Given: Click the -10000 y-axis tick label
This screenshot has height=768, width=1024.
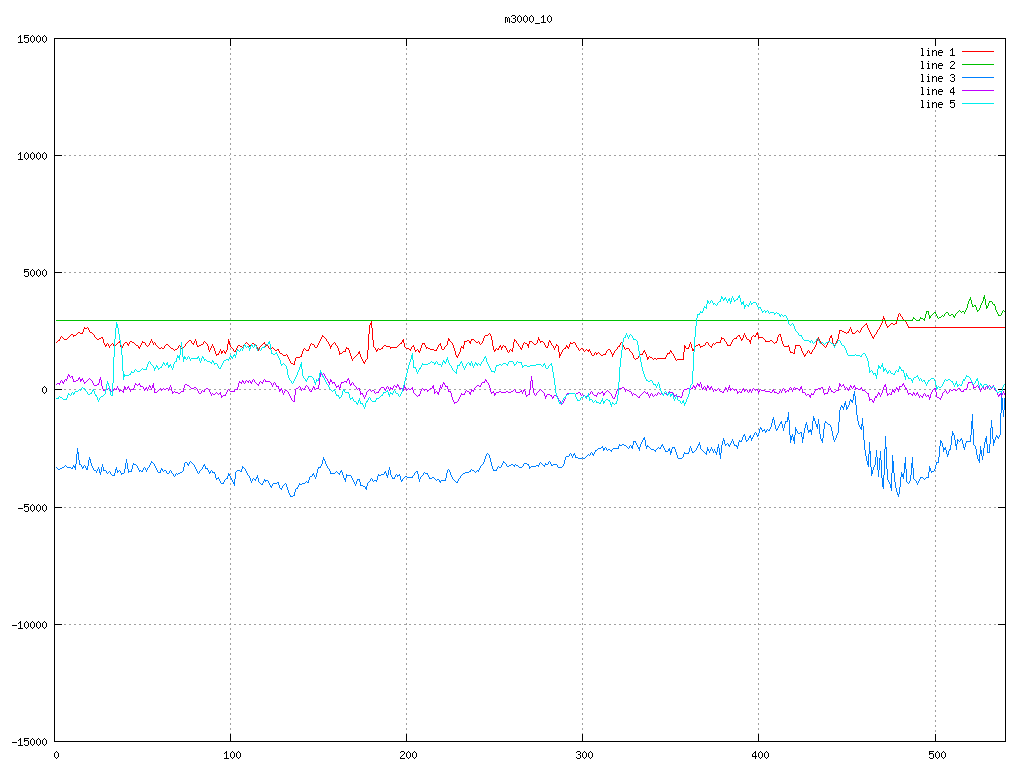Looking at the screenshot, I should tap(29, 624).
